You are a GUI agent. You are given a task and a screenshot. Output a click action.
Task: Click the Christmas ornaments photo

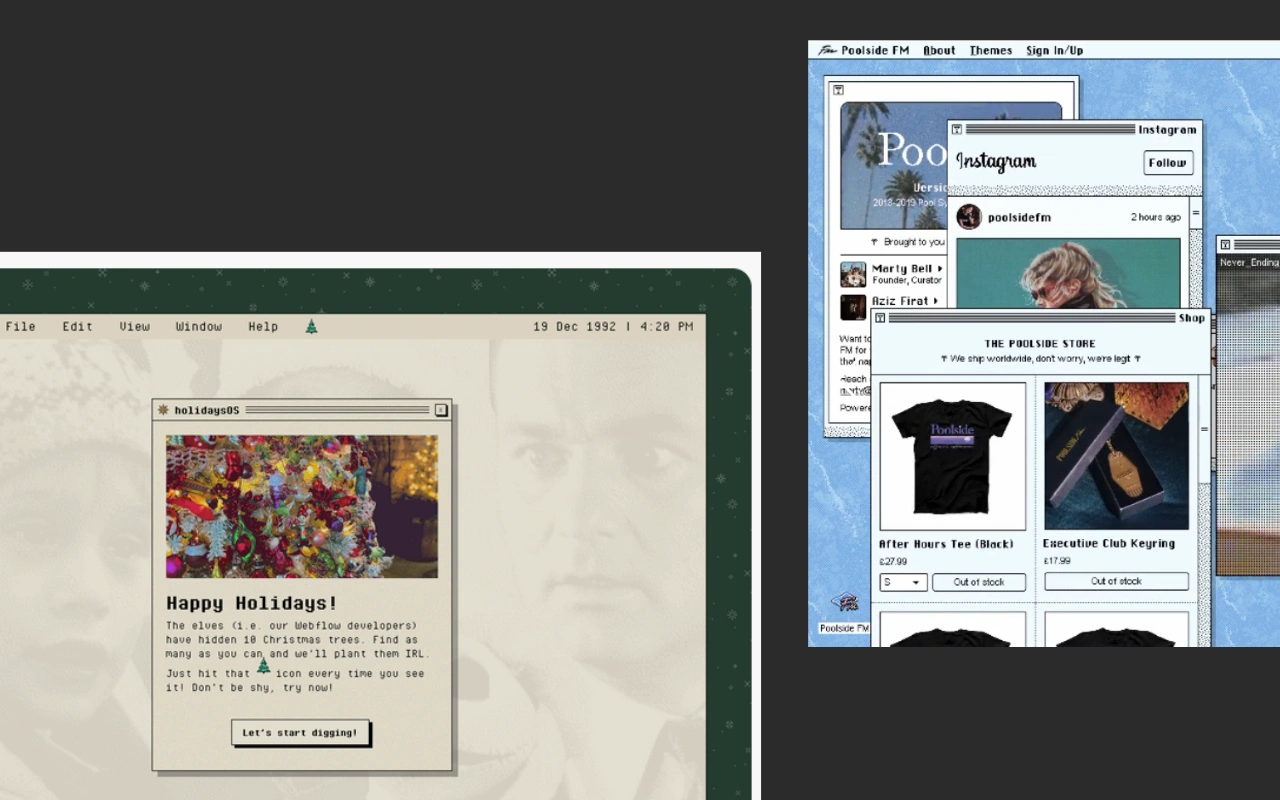[302, 506]
